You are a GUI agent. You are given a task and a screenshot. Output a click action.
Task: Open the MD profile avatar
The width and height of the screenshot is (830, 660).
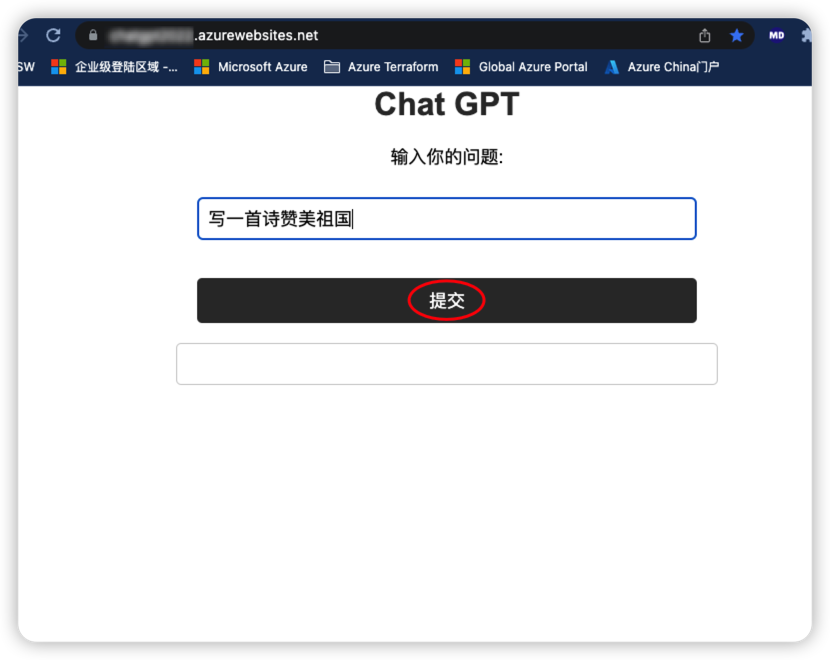pyautogui.click(x=777, y=35)
